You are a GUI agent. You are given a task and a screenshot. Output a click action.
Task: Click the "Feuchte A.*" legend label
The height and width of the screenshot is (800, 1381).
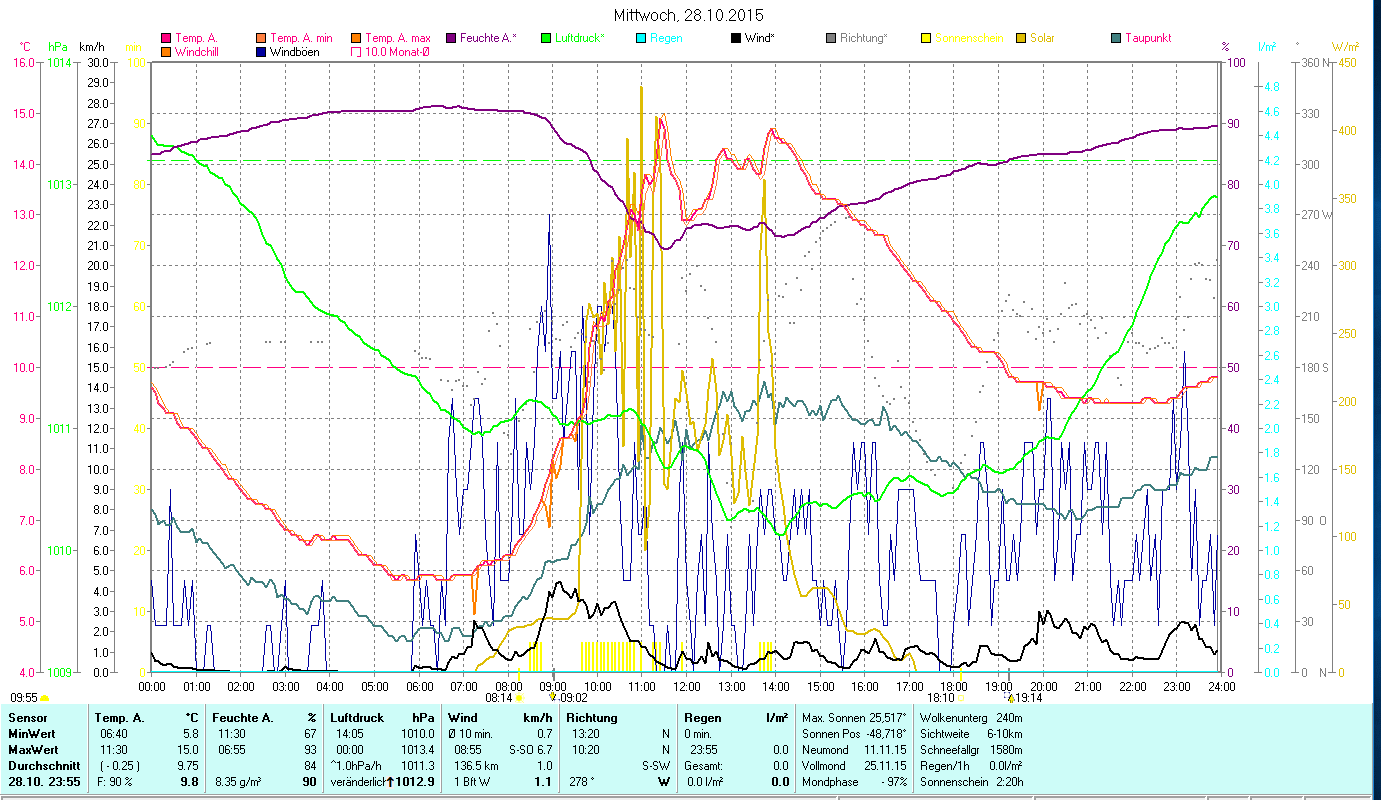(488, 39)
